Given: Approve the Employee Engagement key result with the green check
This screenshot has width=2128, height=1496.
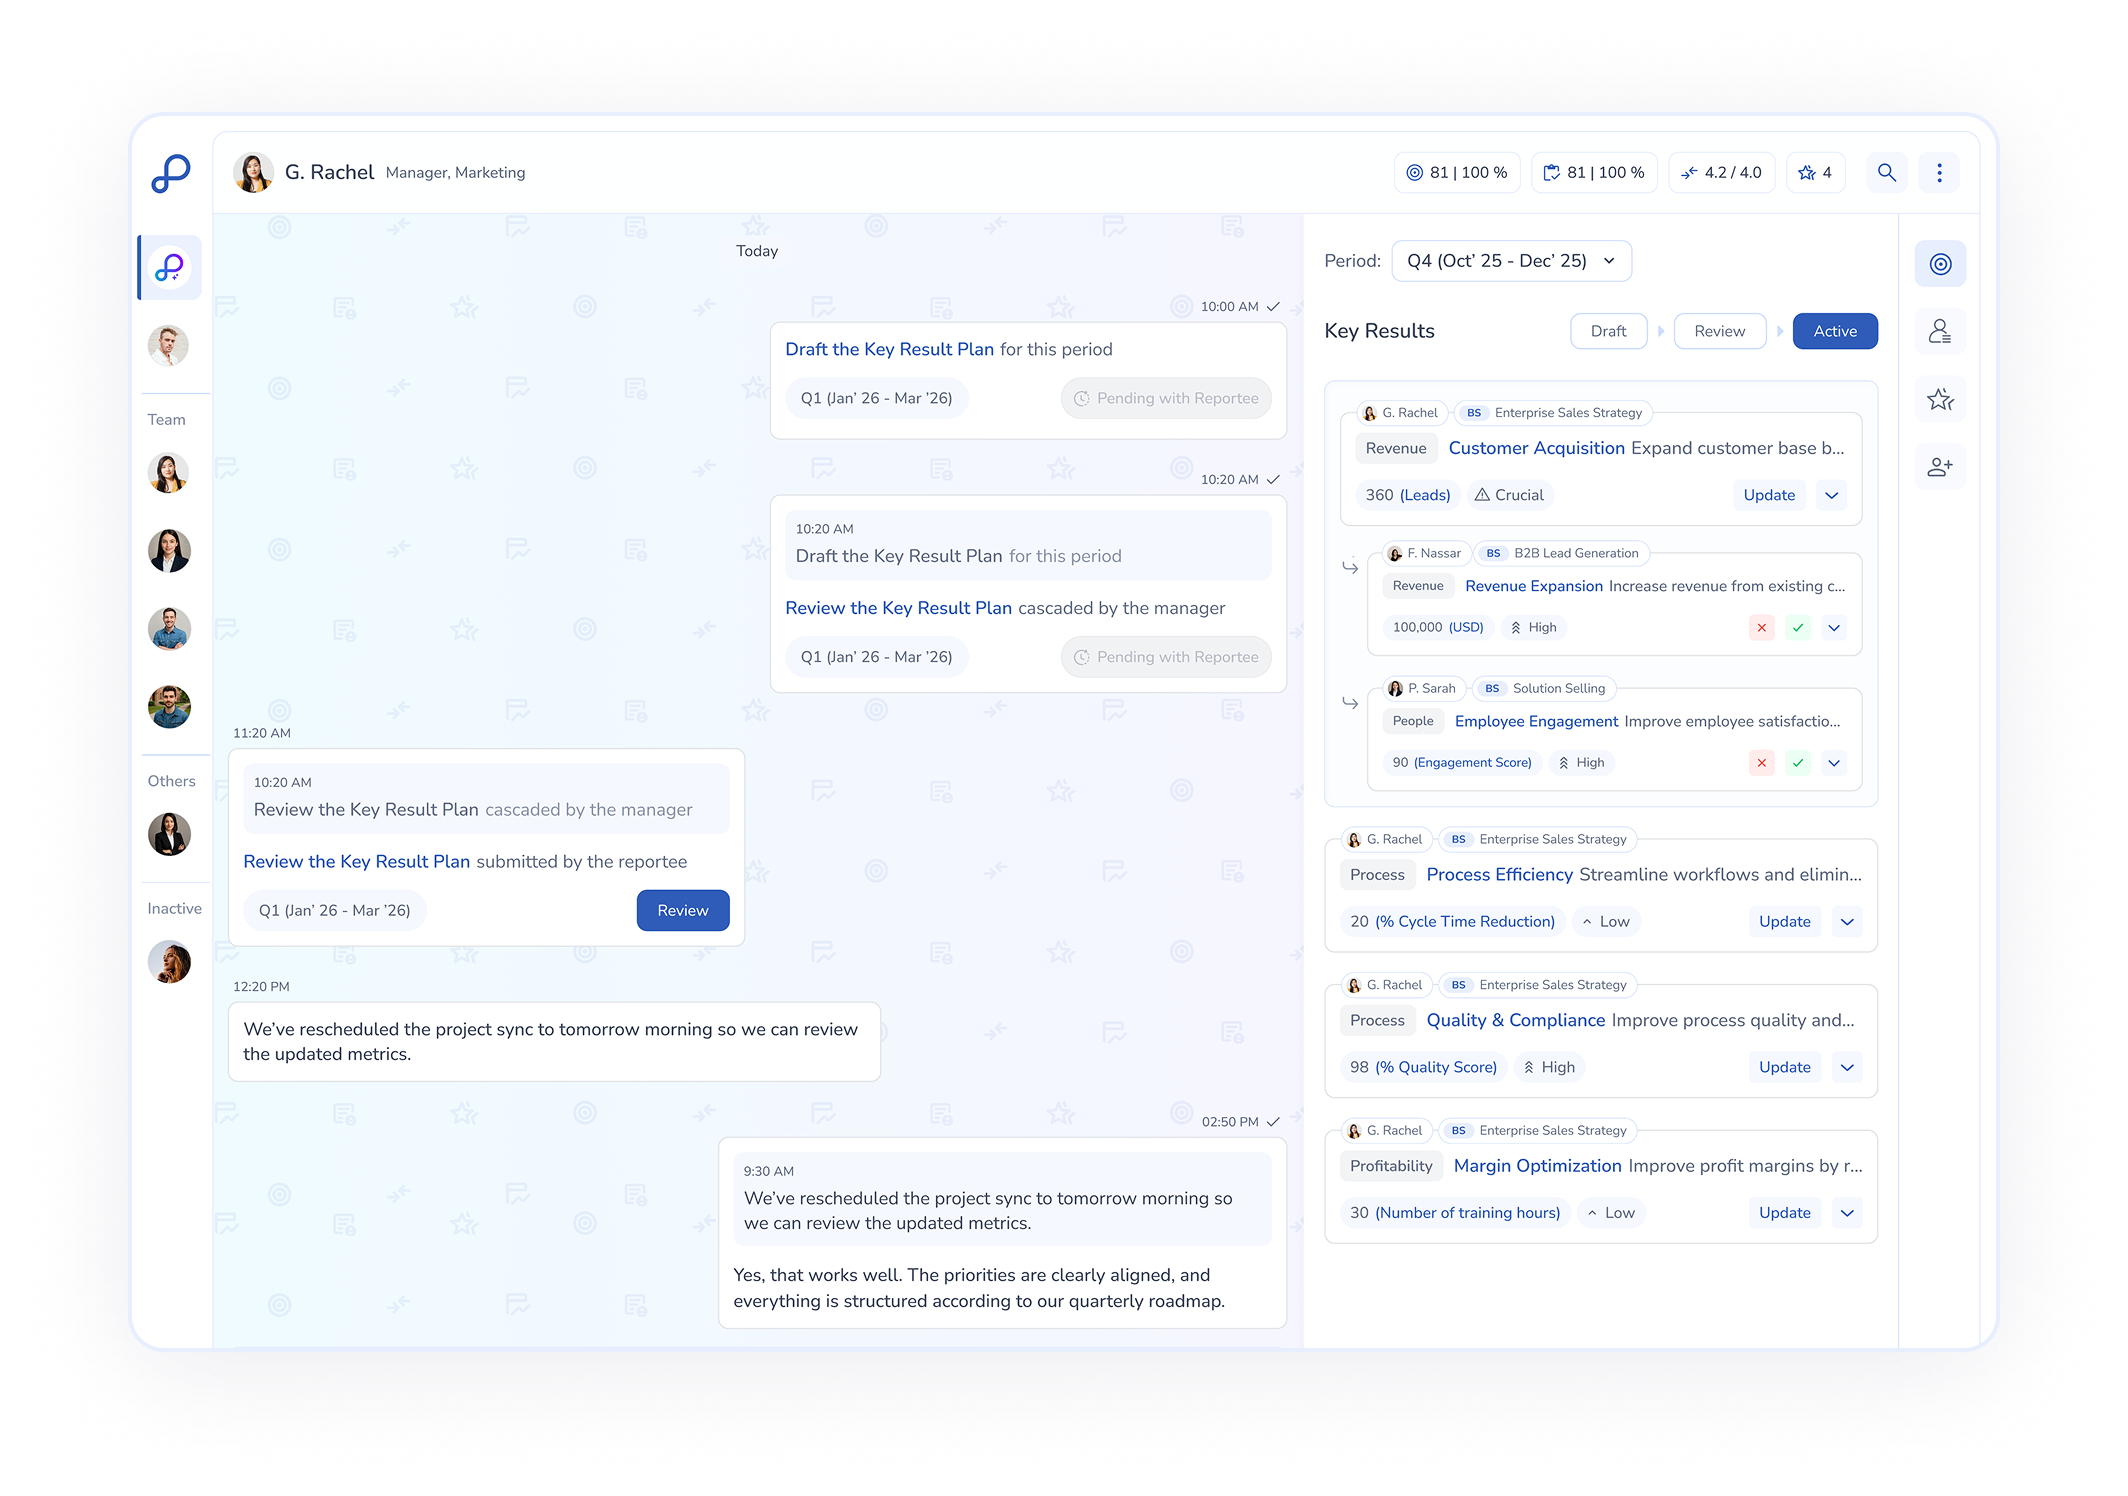Looking at the screenshot, I should point(1797,763).
